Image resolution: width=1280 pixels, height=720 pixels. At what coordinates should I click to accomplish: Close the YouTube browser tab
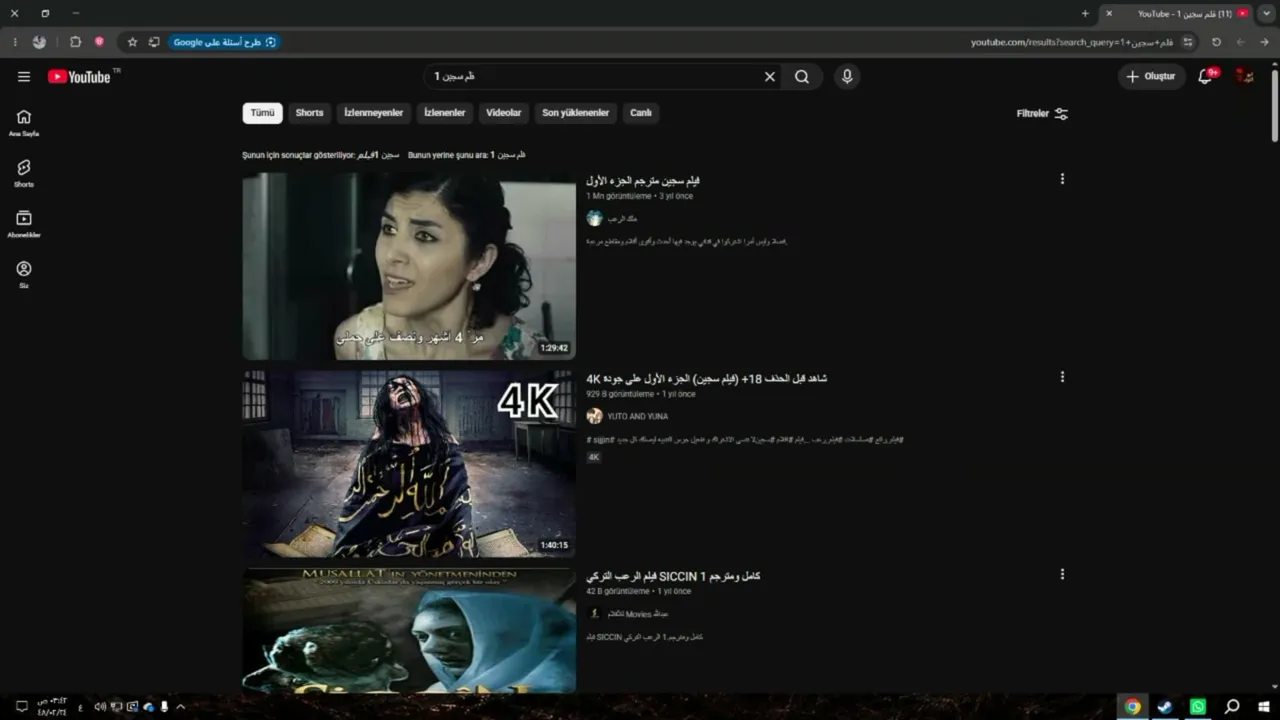click(x=1109, y=13)
